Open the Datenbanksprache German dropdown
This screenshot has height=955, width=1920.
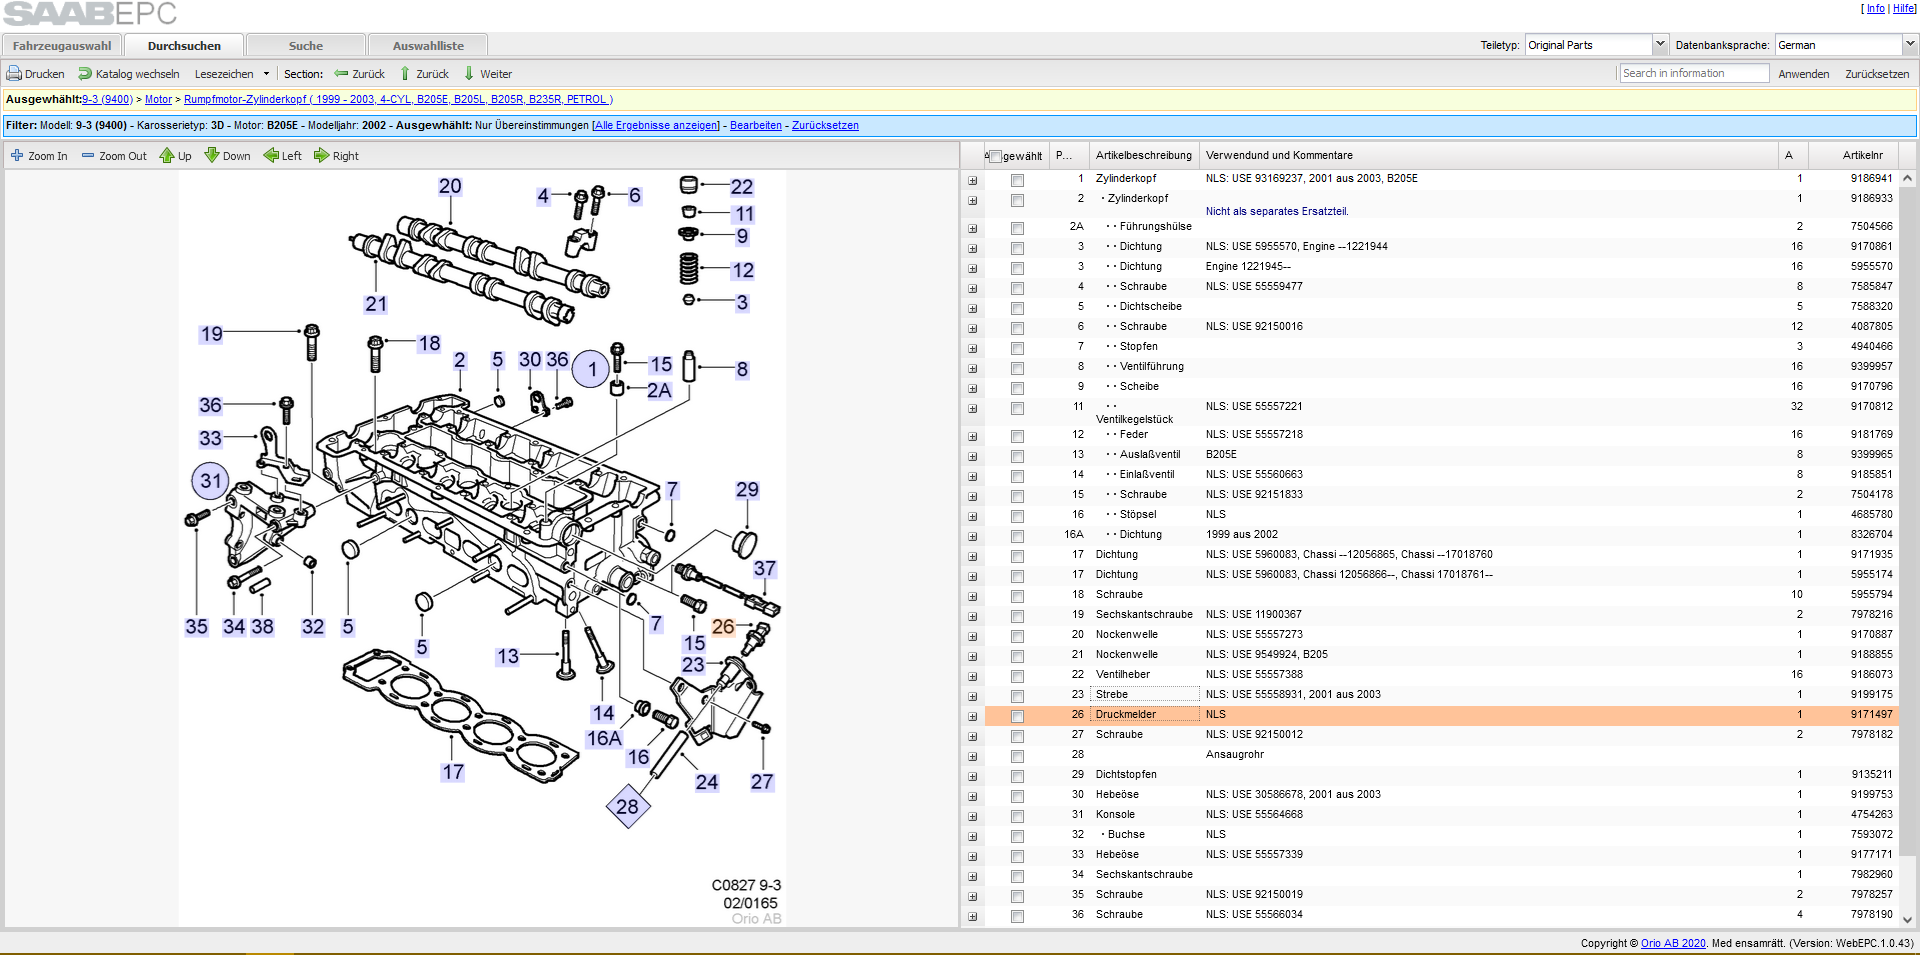pos(1909,45)
